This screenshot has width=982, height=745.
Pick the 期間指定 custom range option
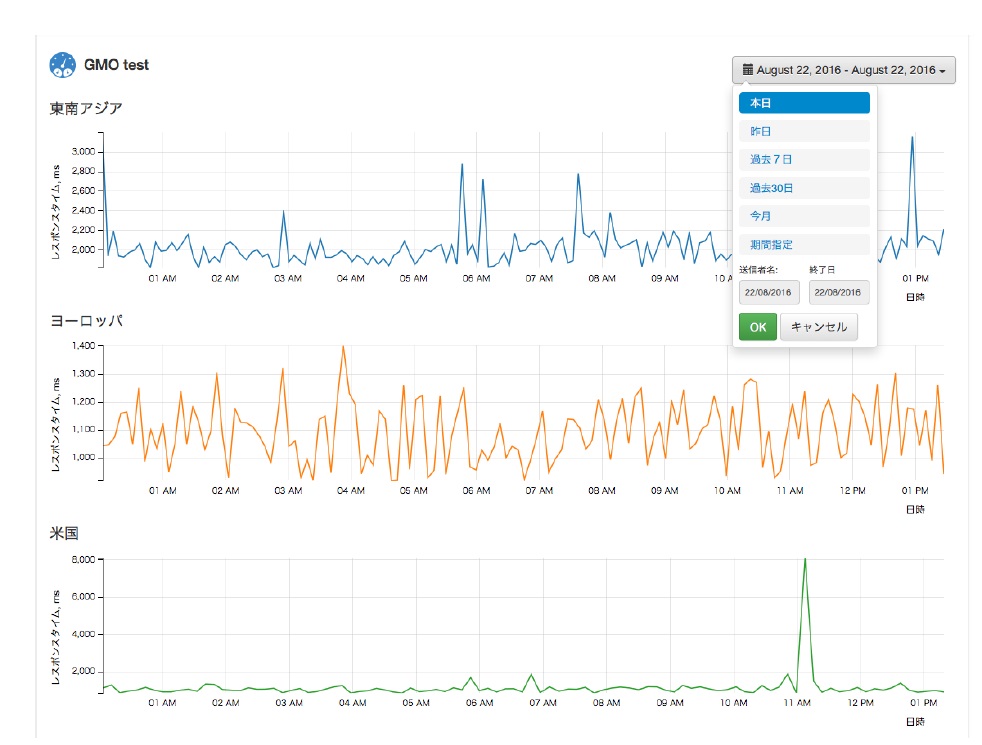point(804,245)
